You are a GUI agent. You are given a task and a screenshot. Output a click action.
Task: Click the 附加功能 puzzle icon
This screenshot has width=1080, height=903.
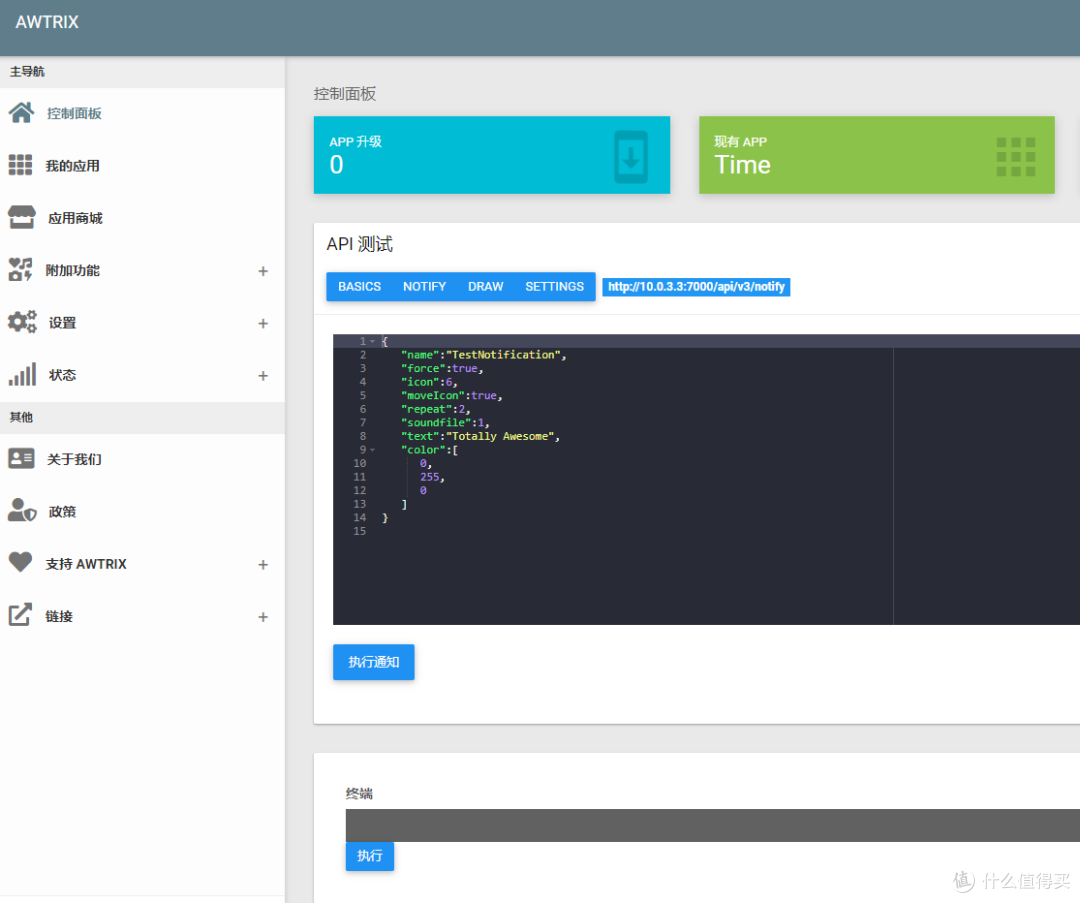(x=20, y=270)
